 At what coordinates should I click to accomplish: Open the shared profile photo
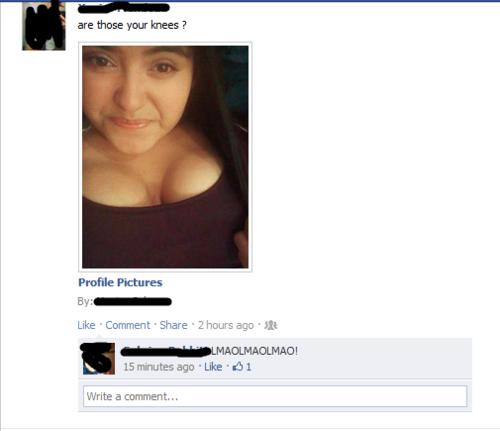(165, 157)
